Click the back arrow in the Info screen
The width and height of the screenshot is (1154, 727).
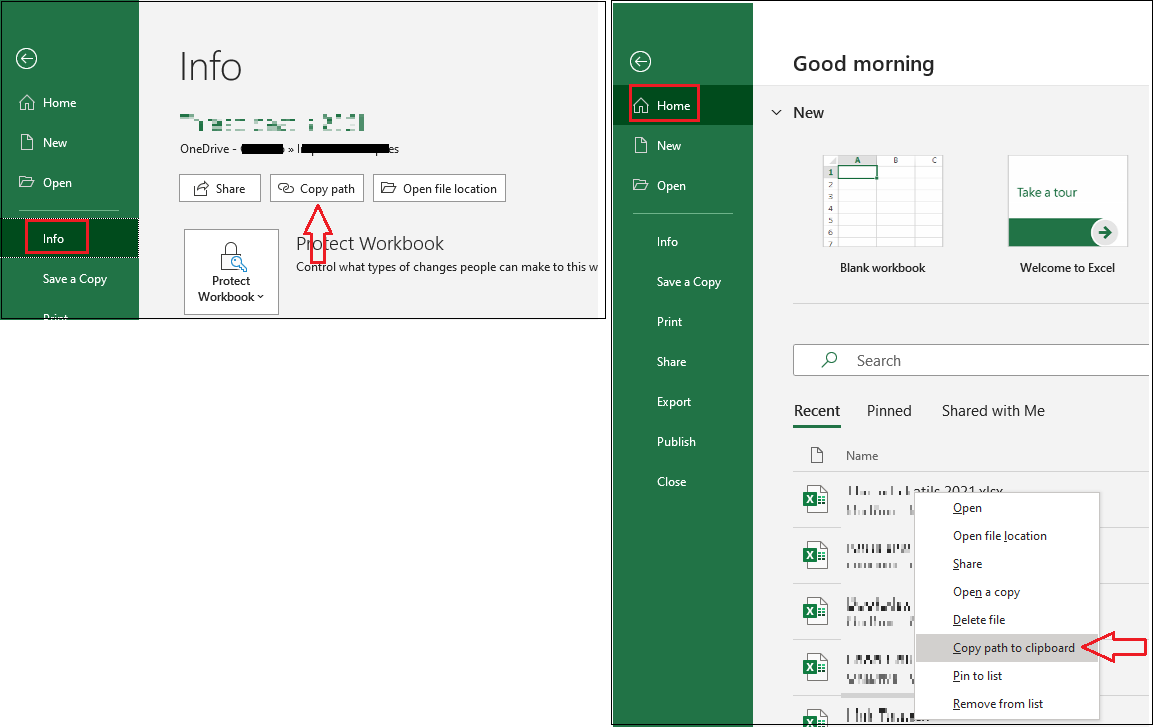point(26,59)
